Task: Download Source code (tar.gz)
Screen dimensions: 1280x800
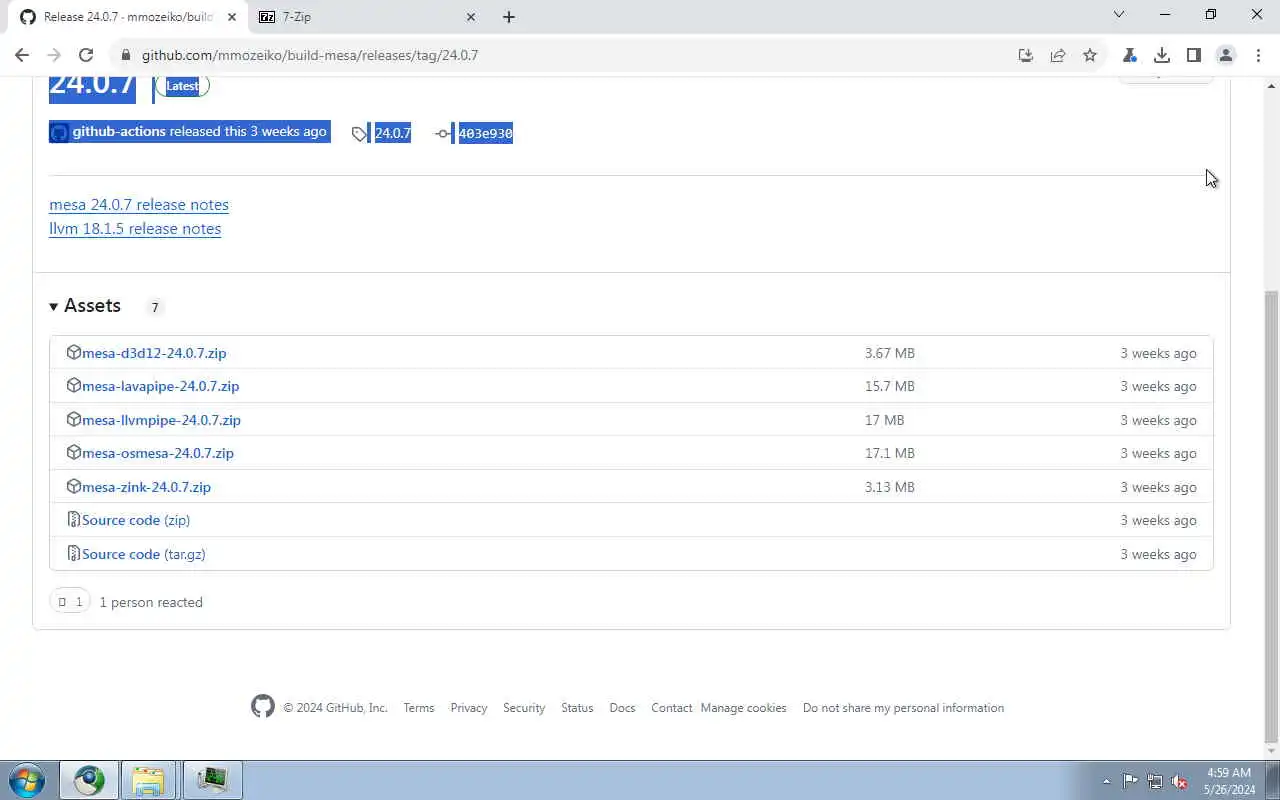Action: (x=144, y=554)
